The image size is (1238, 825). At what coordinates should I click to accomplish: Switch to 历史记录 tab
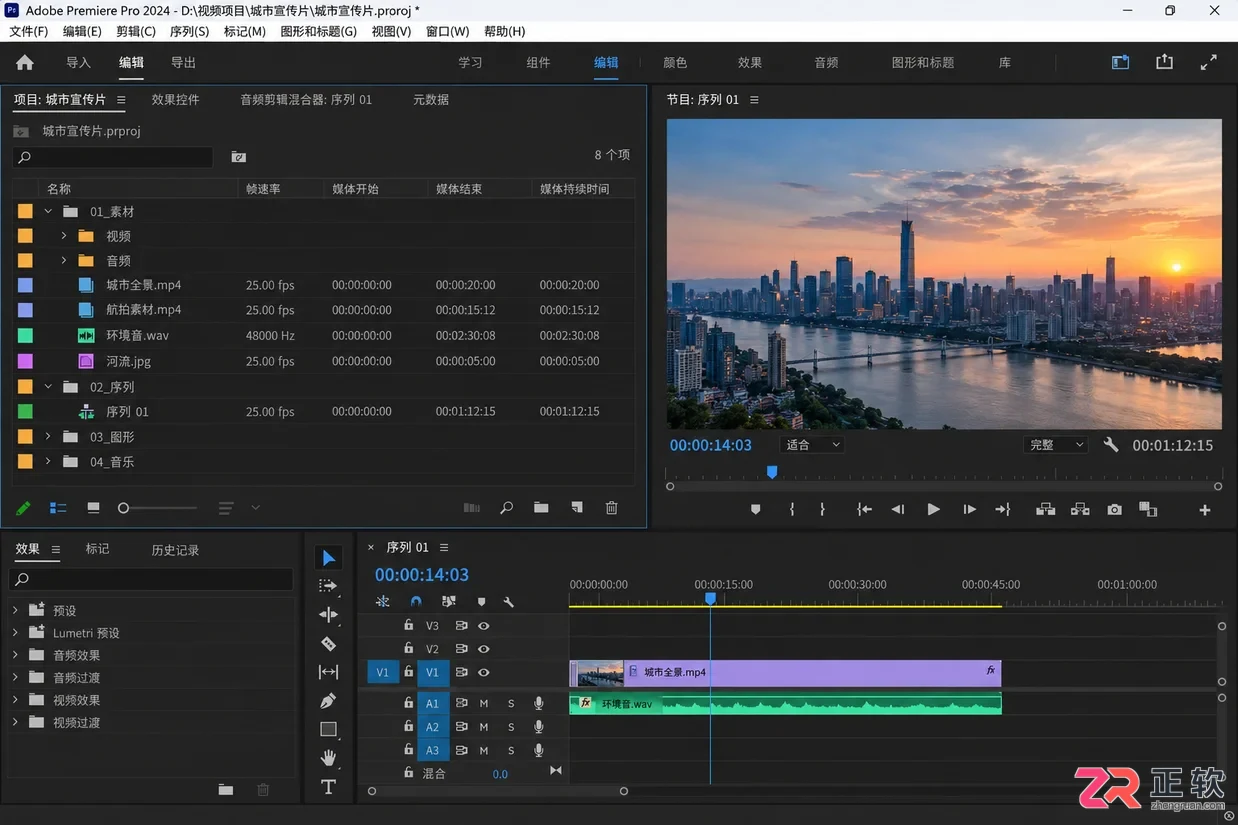click(175, 550)
